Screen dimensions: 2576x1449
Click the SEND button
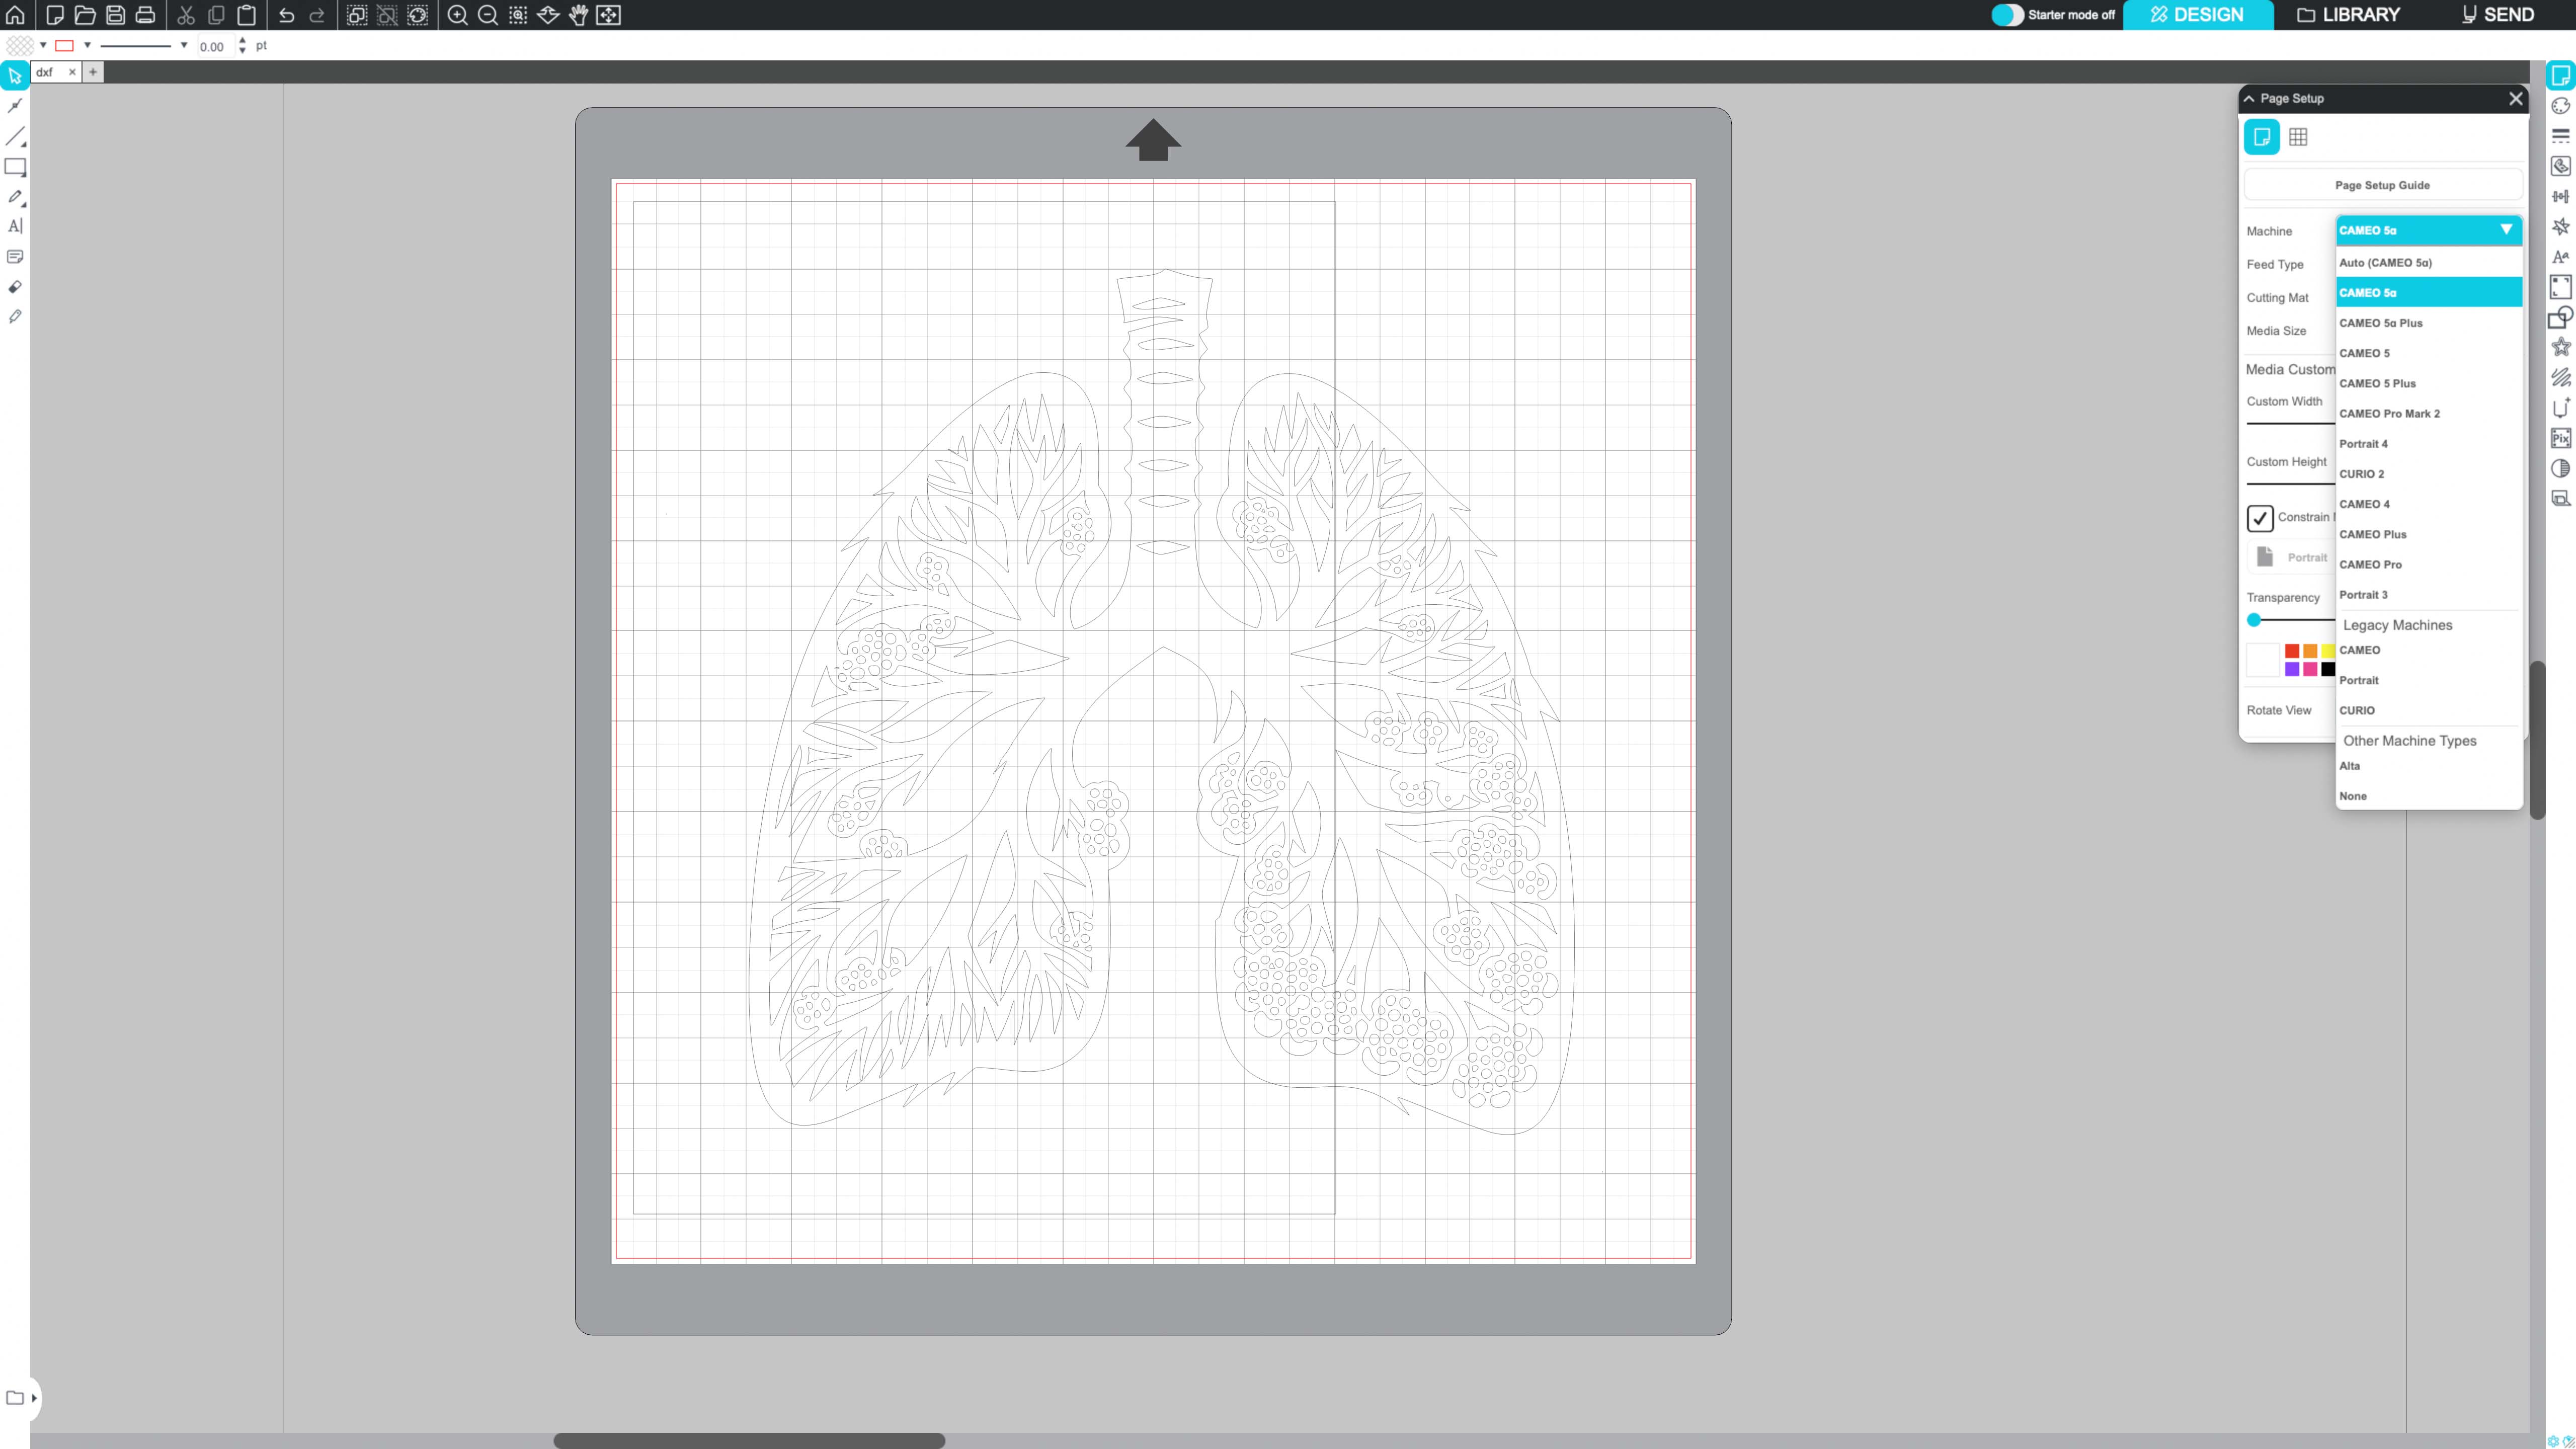[2497, 15]
